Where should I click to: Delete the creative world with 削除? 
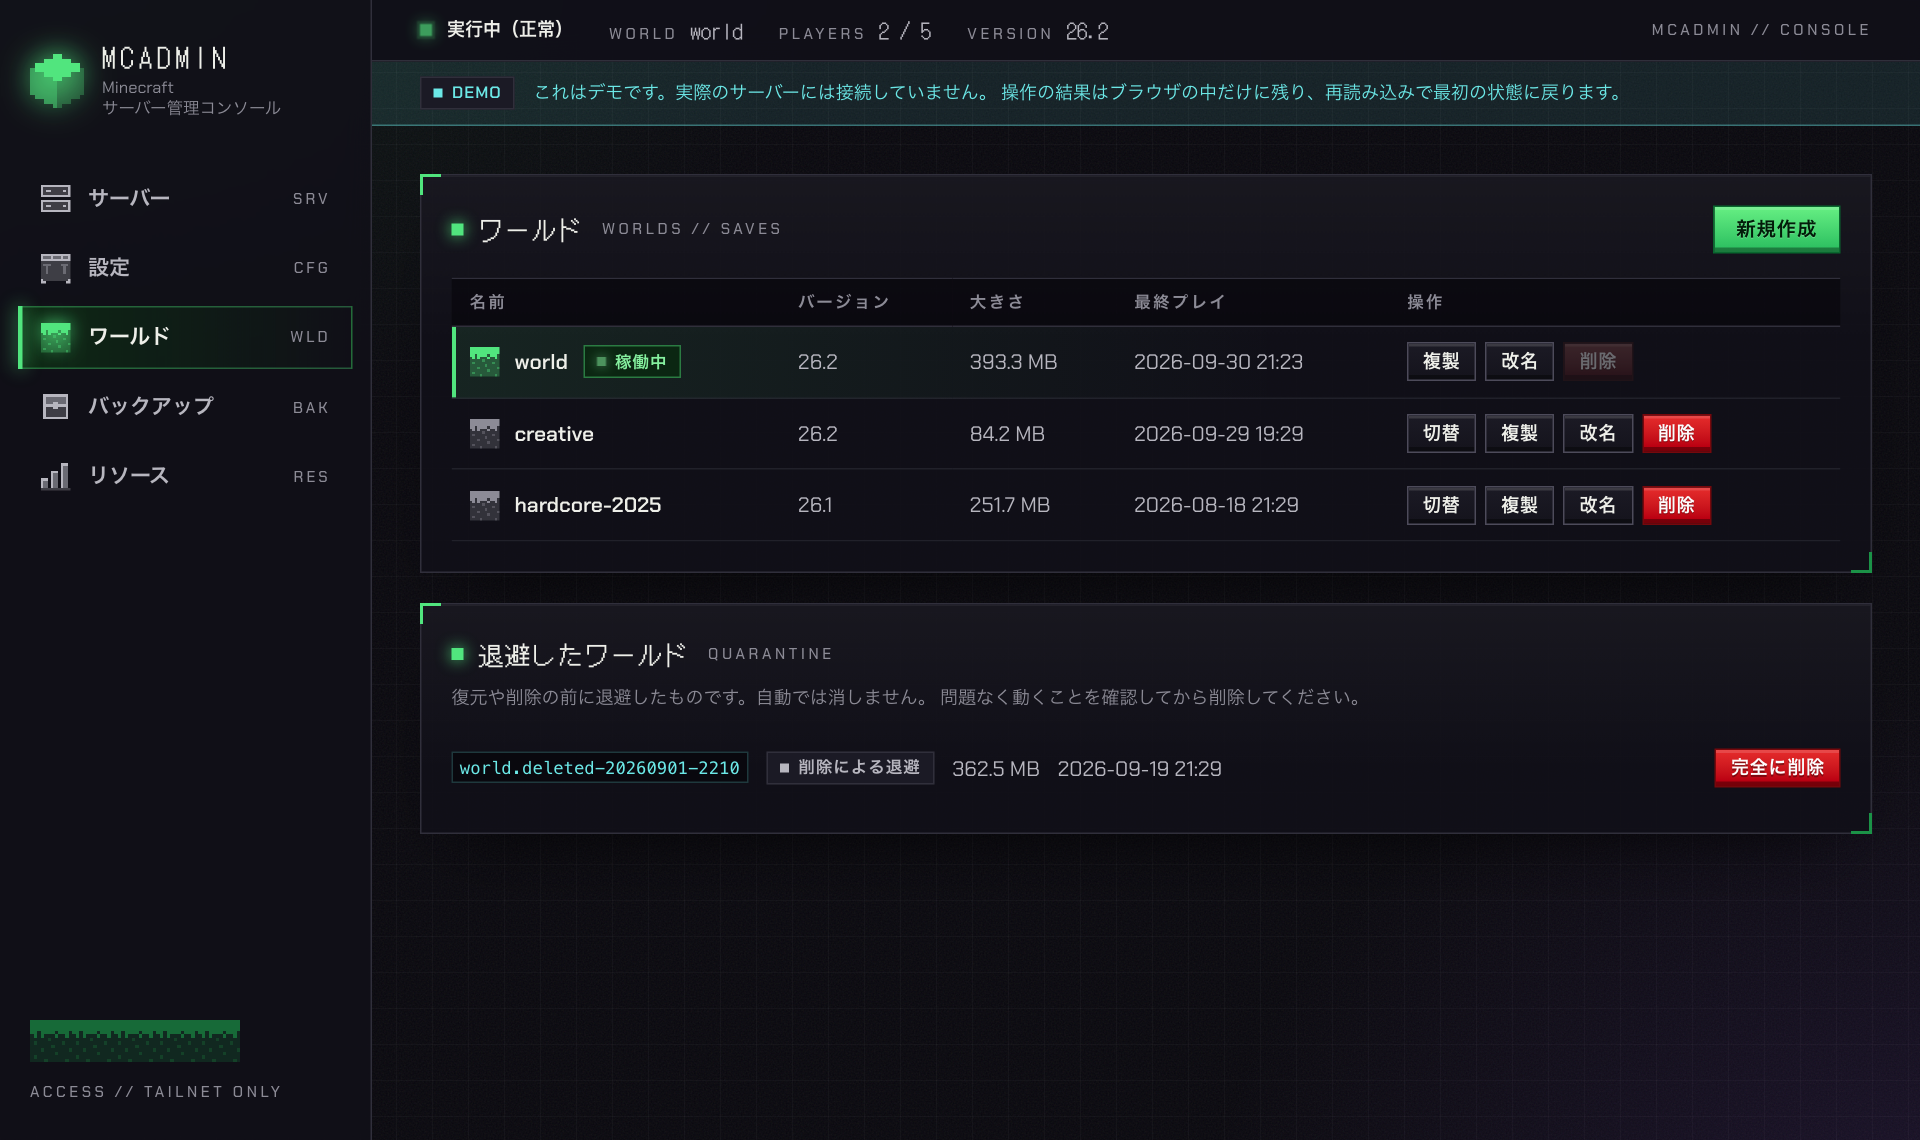click(x=1676, y=434)
